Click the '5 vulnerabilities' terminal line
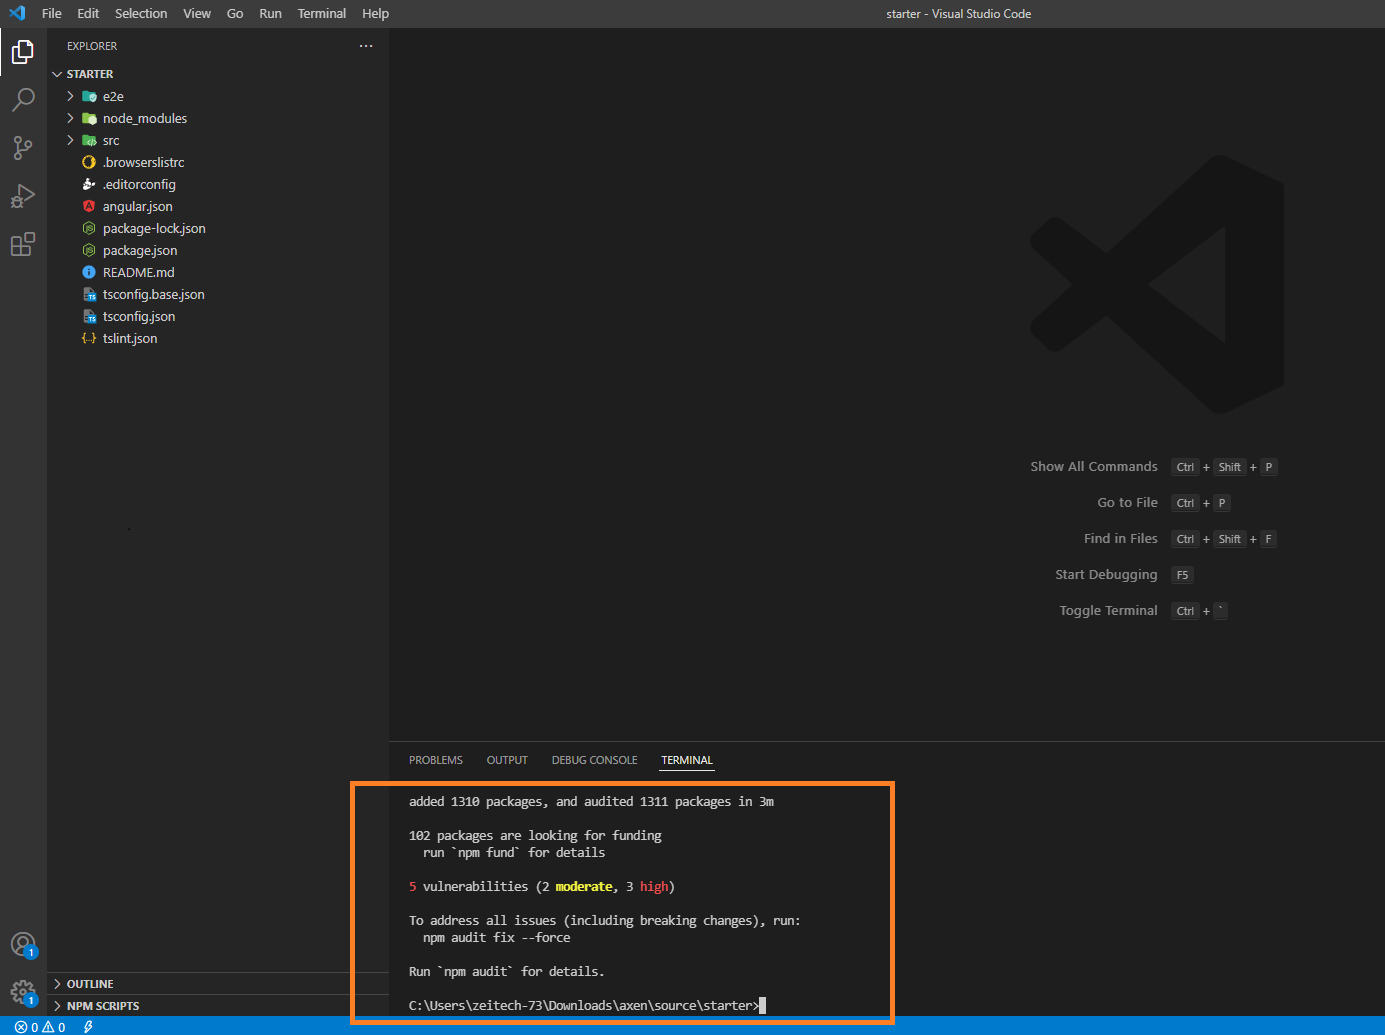Viewport: 1385px width, 1035px height. pyautogui.click(x=542, y=887)
